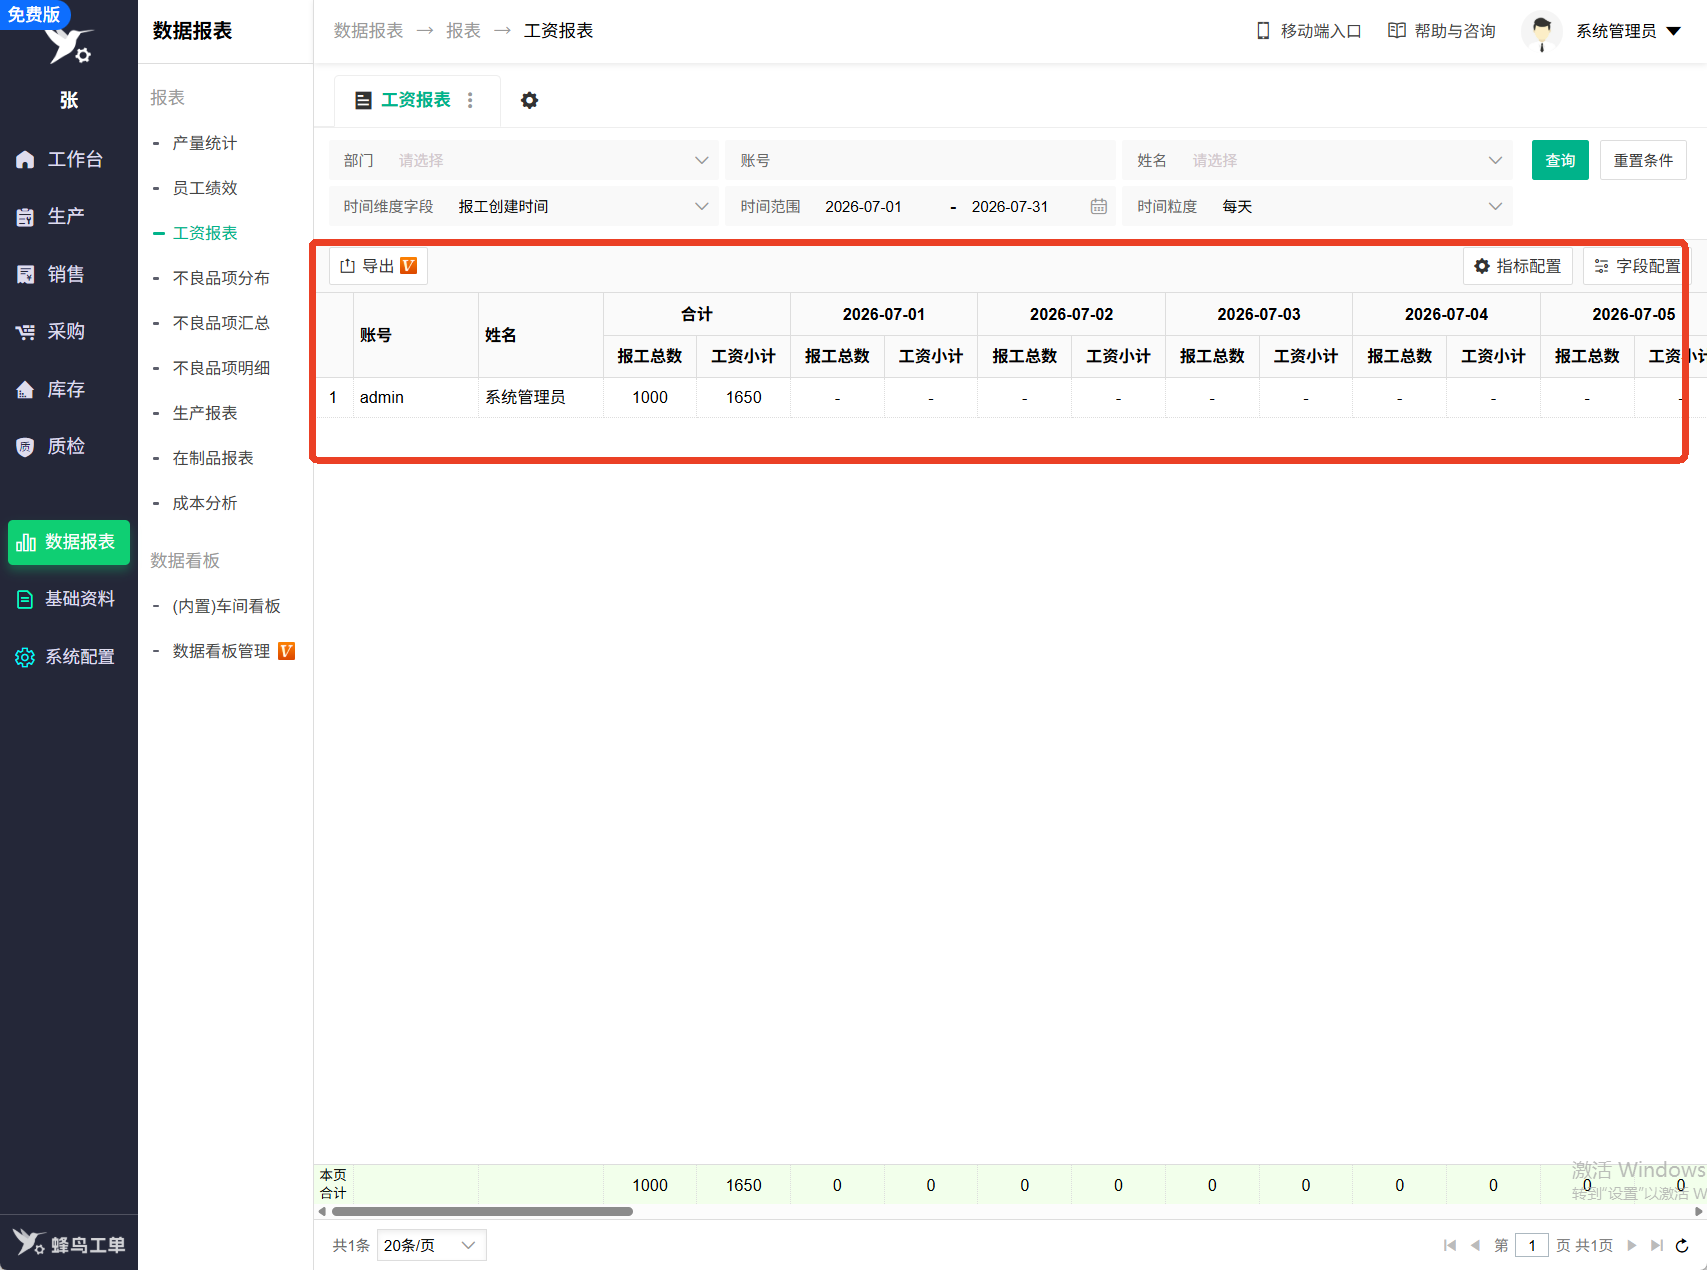Open 在制品报表 in the menu
The image size is (1707, 1270).
(x=213, y=458)
